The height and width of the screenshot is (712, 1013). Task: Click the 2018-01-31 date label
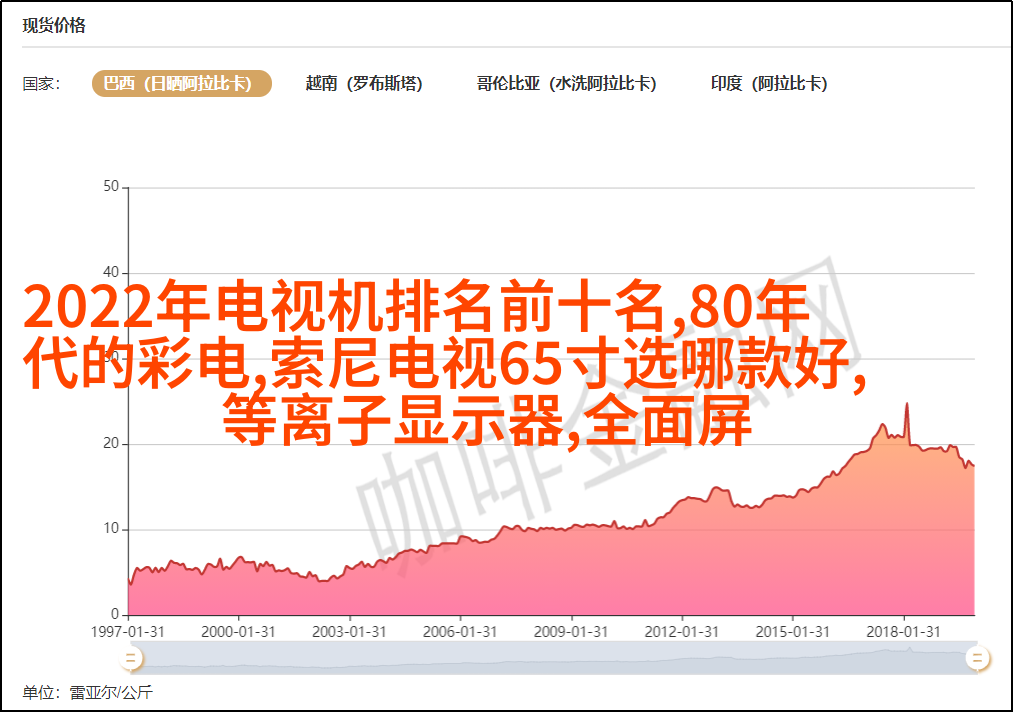click(x=904, y=632)
